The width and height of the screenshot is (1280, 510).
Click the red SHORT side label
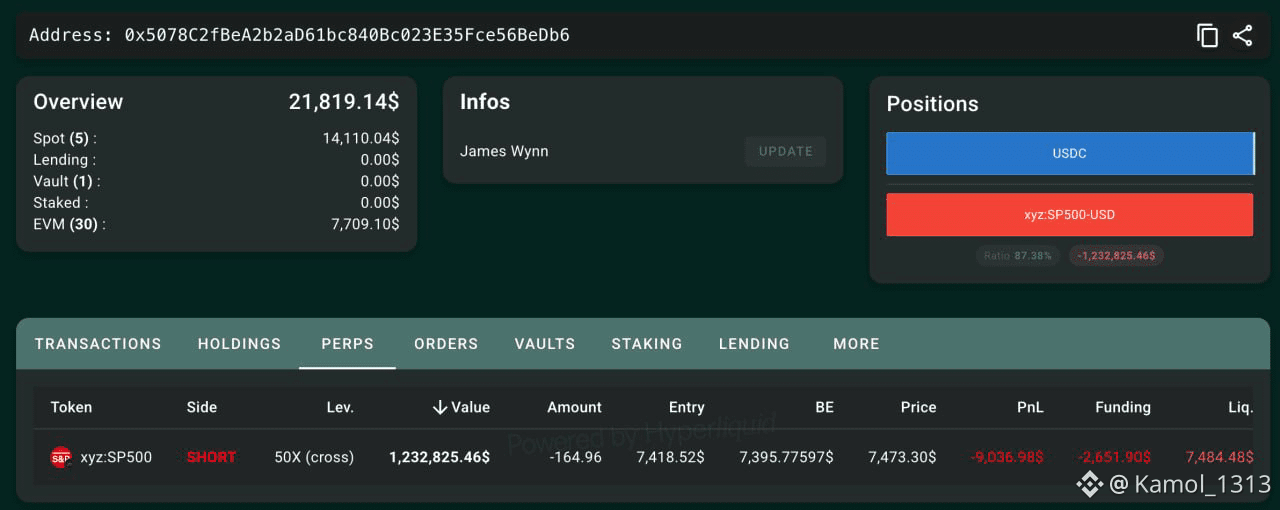[211, 457]
